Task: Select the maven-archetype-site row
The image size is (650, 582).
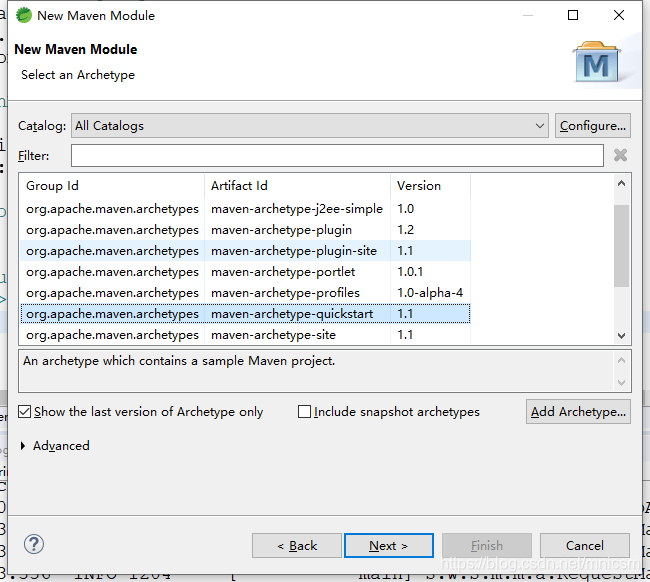Action: 245,335
